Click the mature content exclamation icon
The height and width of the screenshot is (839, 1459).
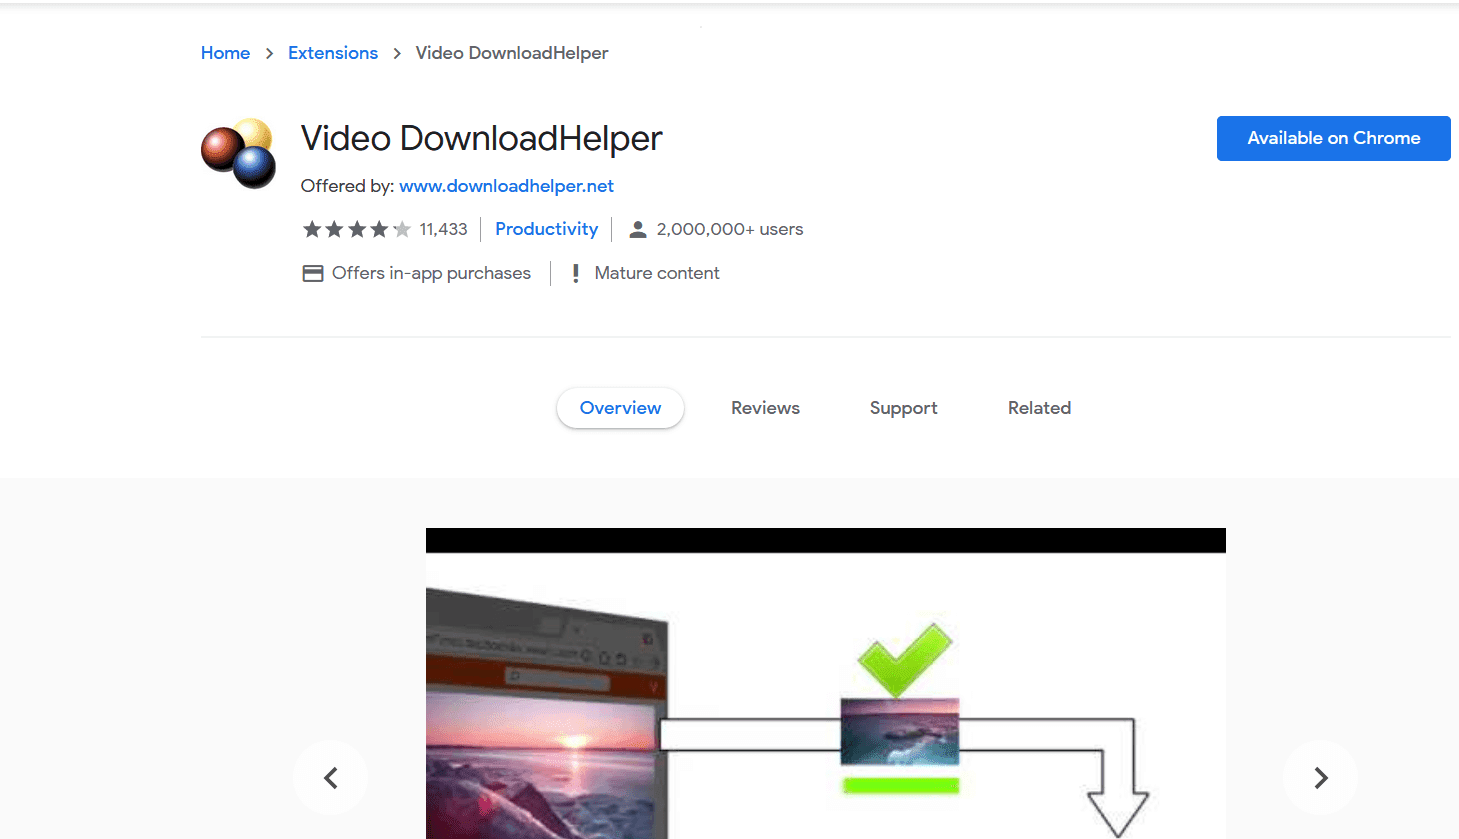pos(575,274)
